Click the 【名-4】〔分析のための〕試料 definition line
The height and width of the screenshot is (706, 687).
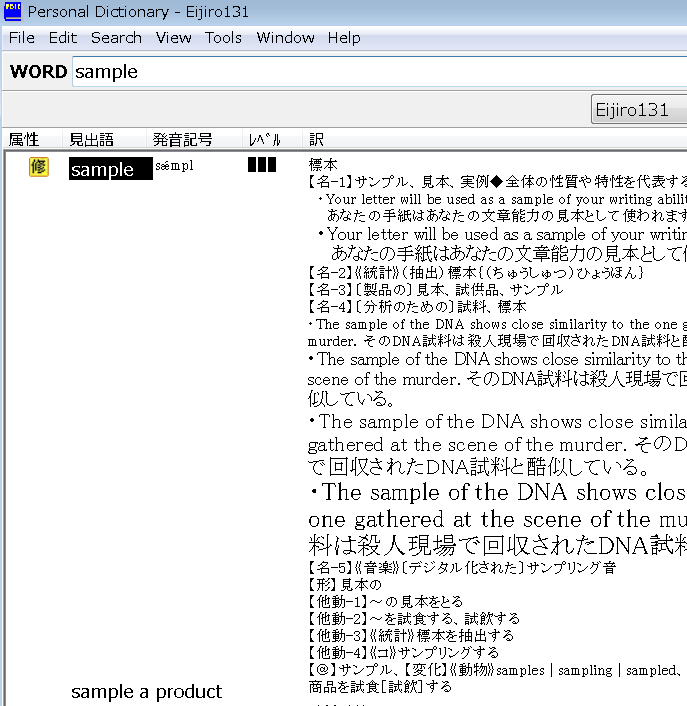[417, 307]
